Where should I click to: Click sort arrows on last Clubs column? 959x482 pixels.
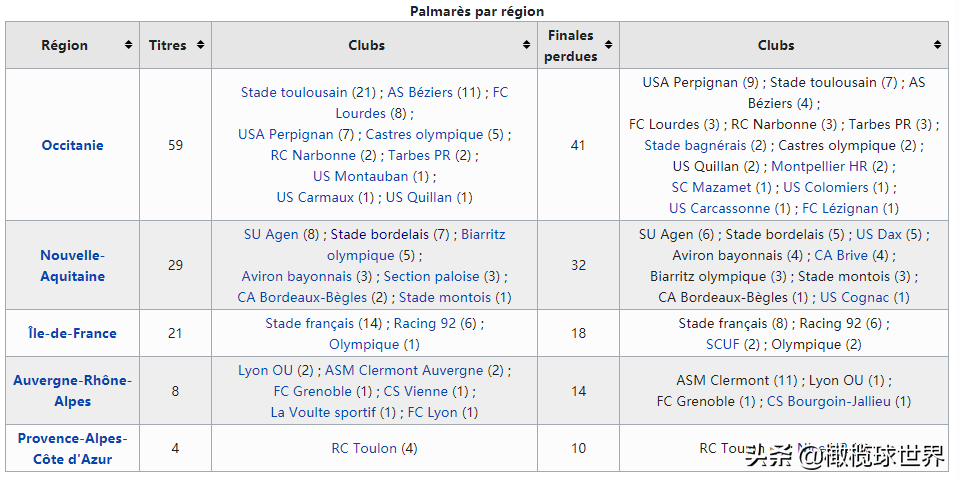pyautogui.click(x=938, y=45)
